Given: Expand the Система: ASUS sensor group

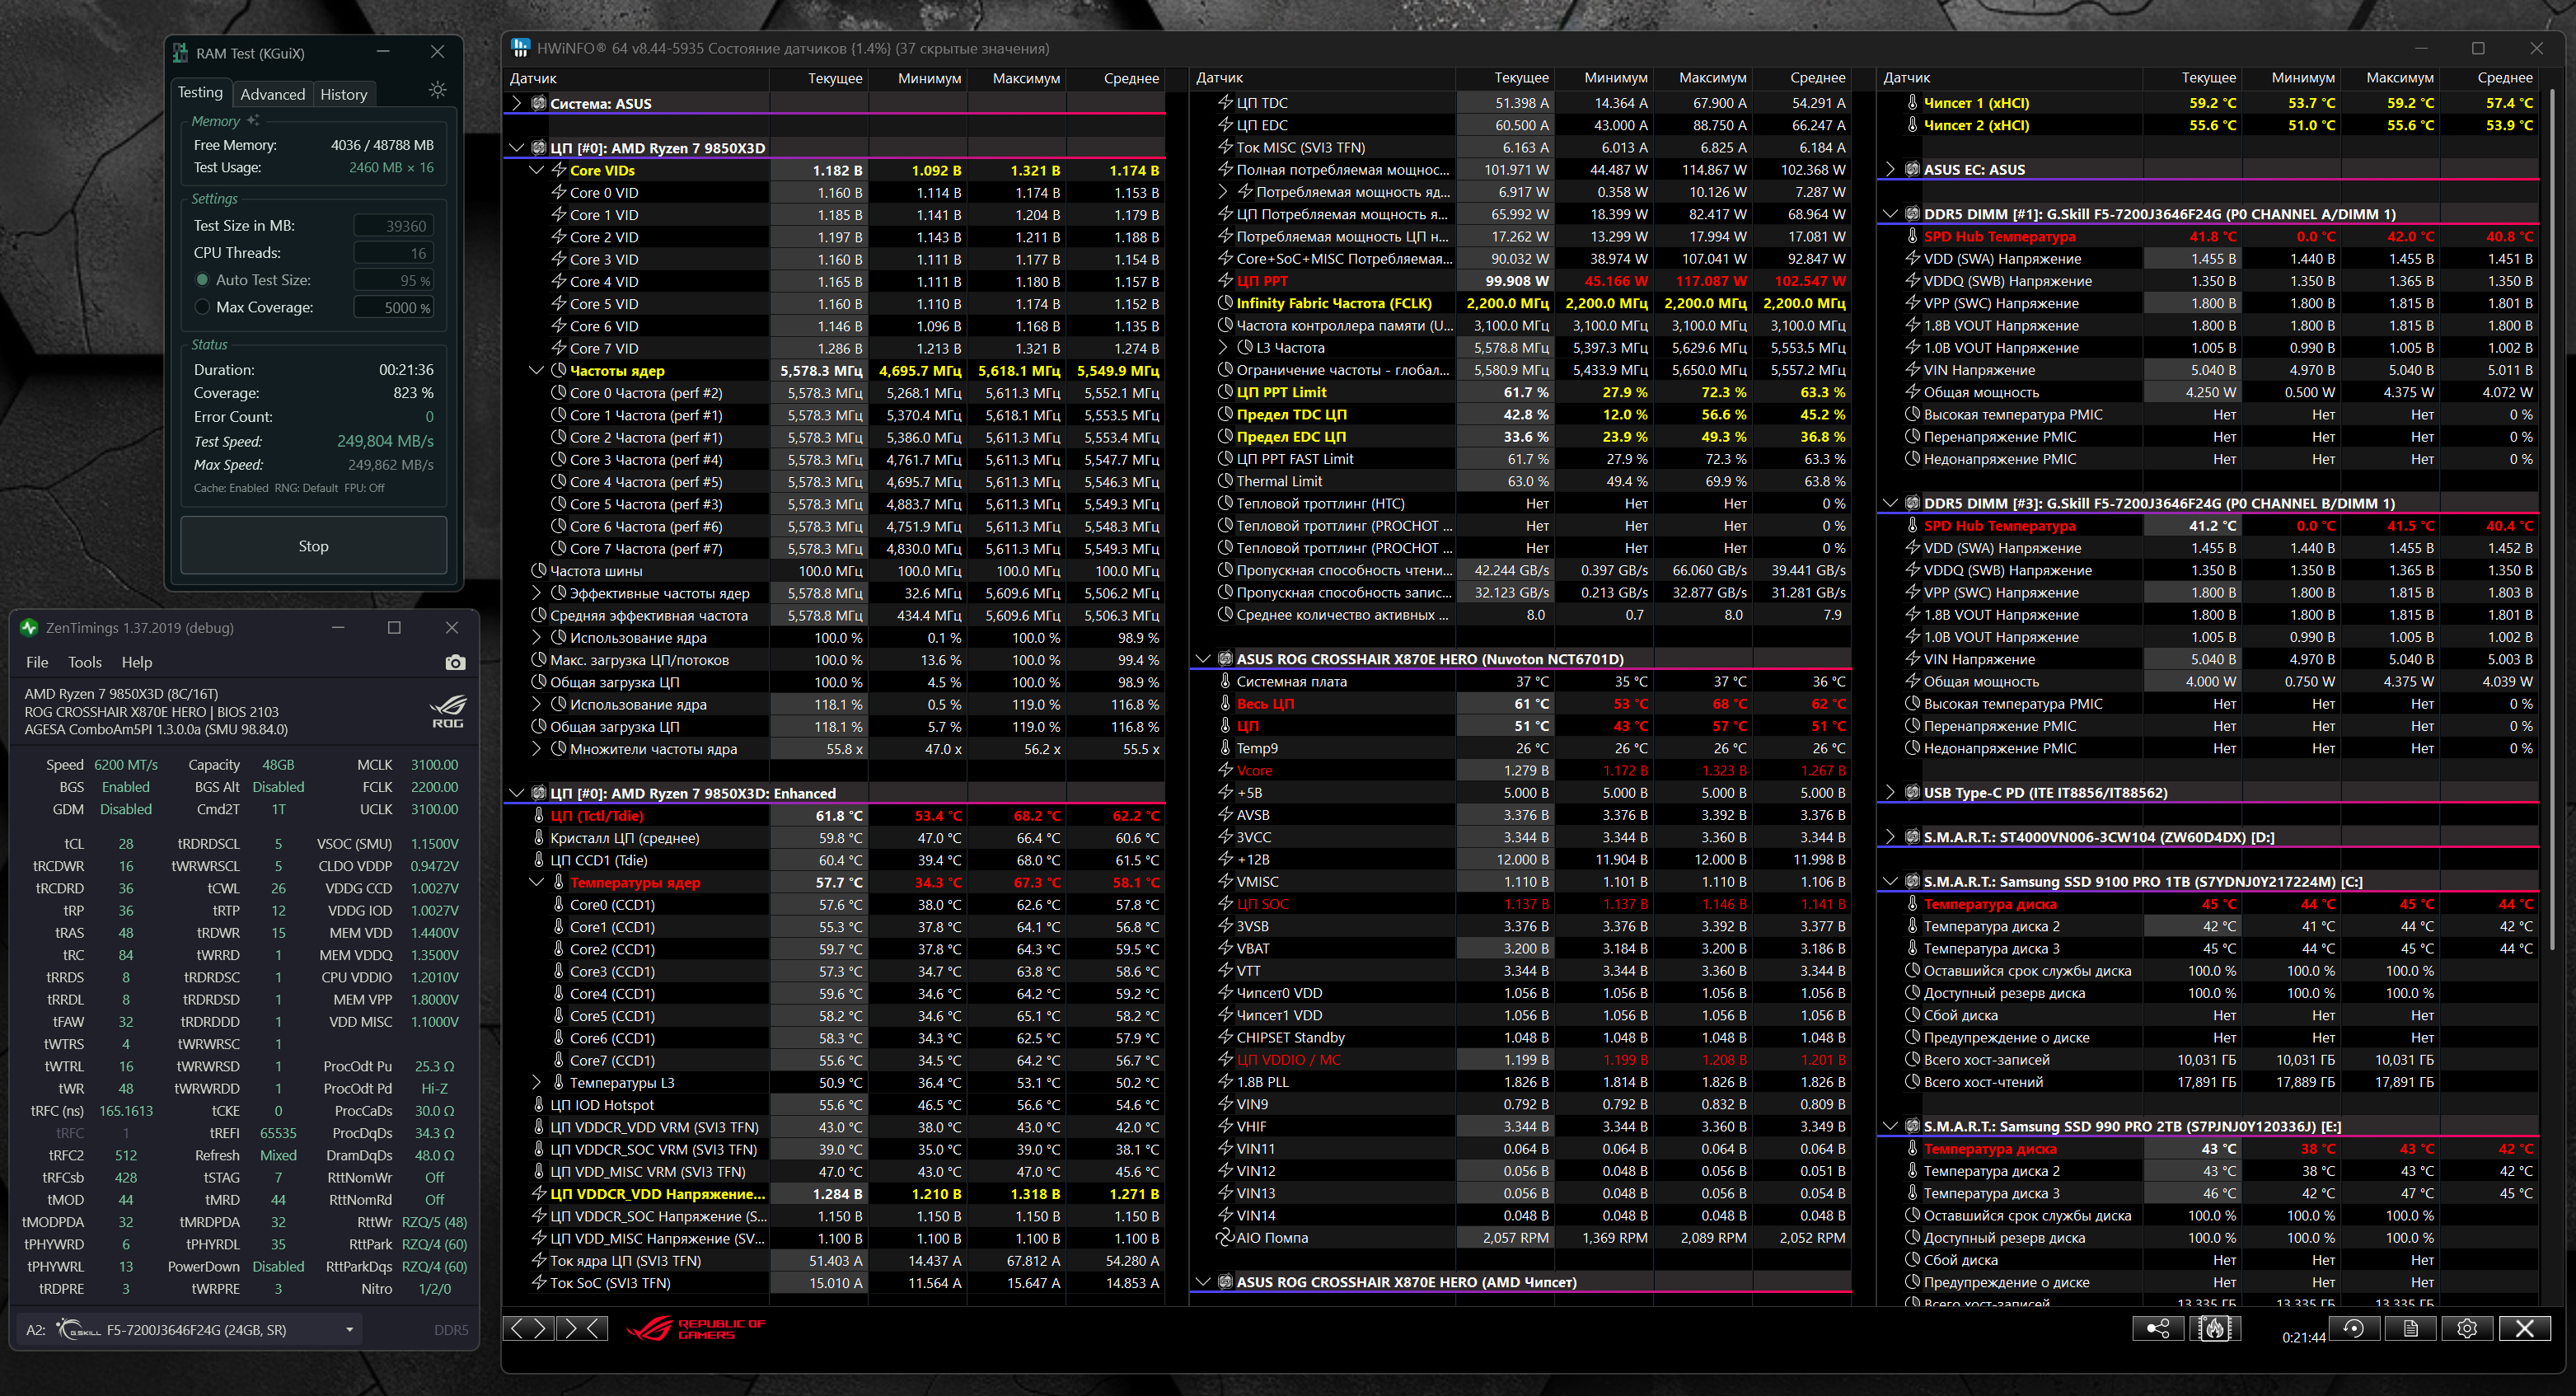Looking at the screenshot, I should pos(516,103).
